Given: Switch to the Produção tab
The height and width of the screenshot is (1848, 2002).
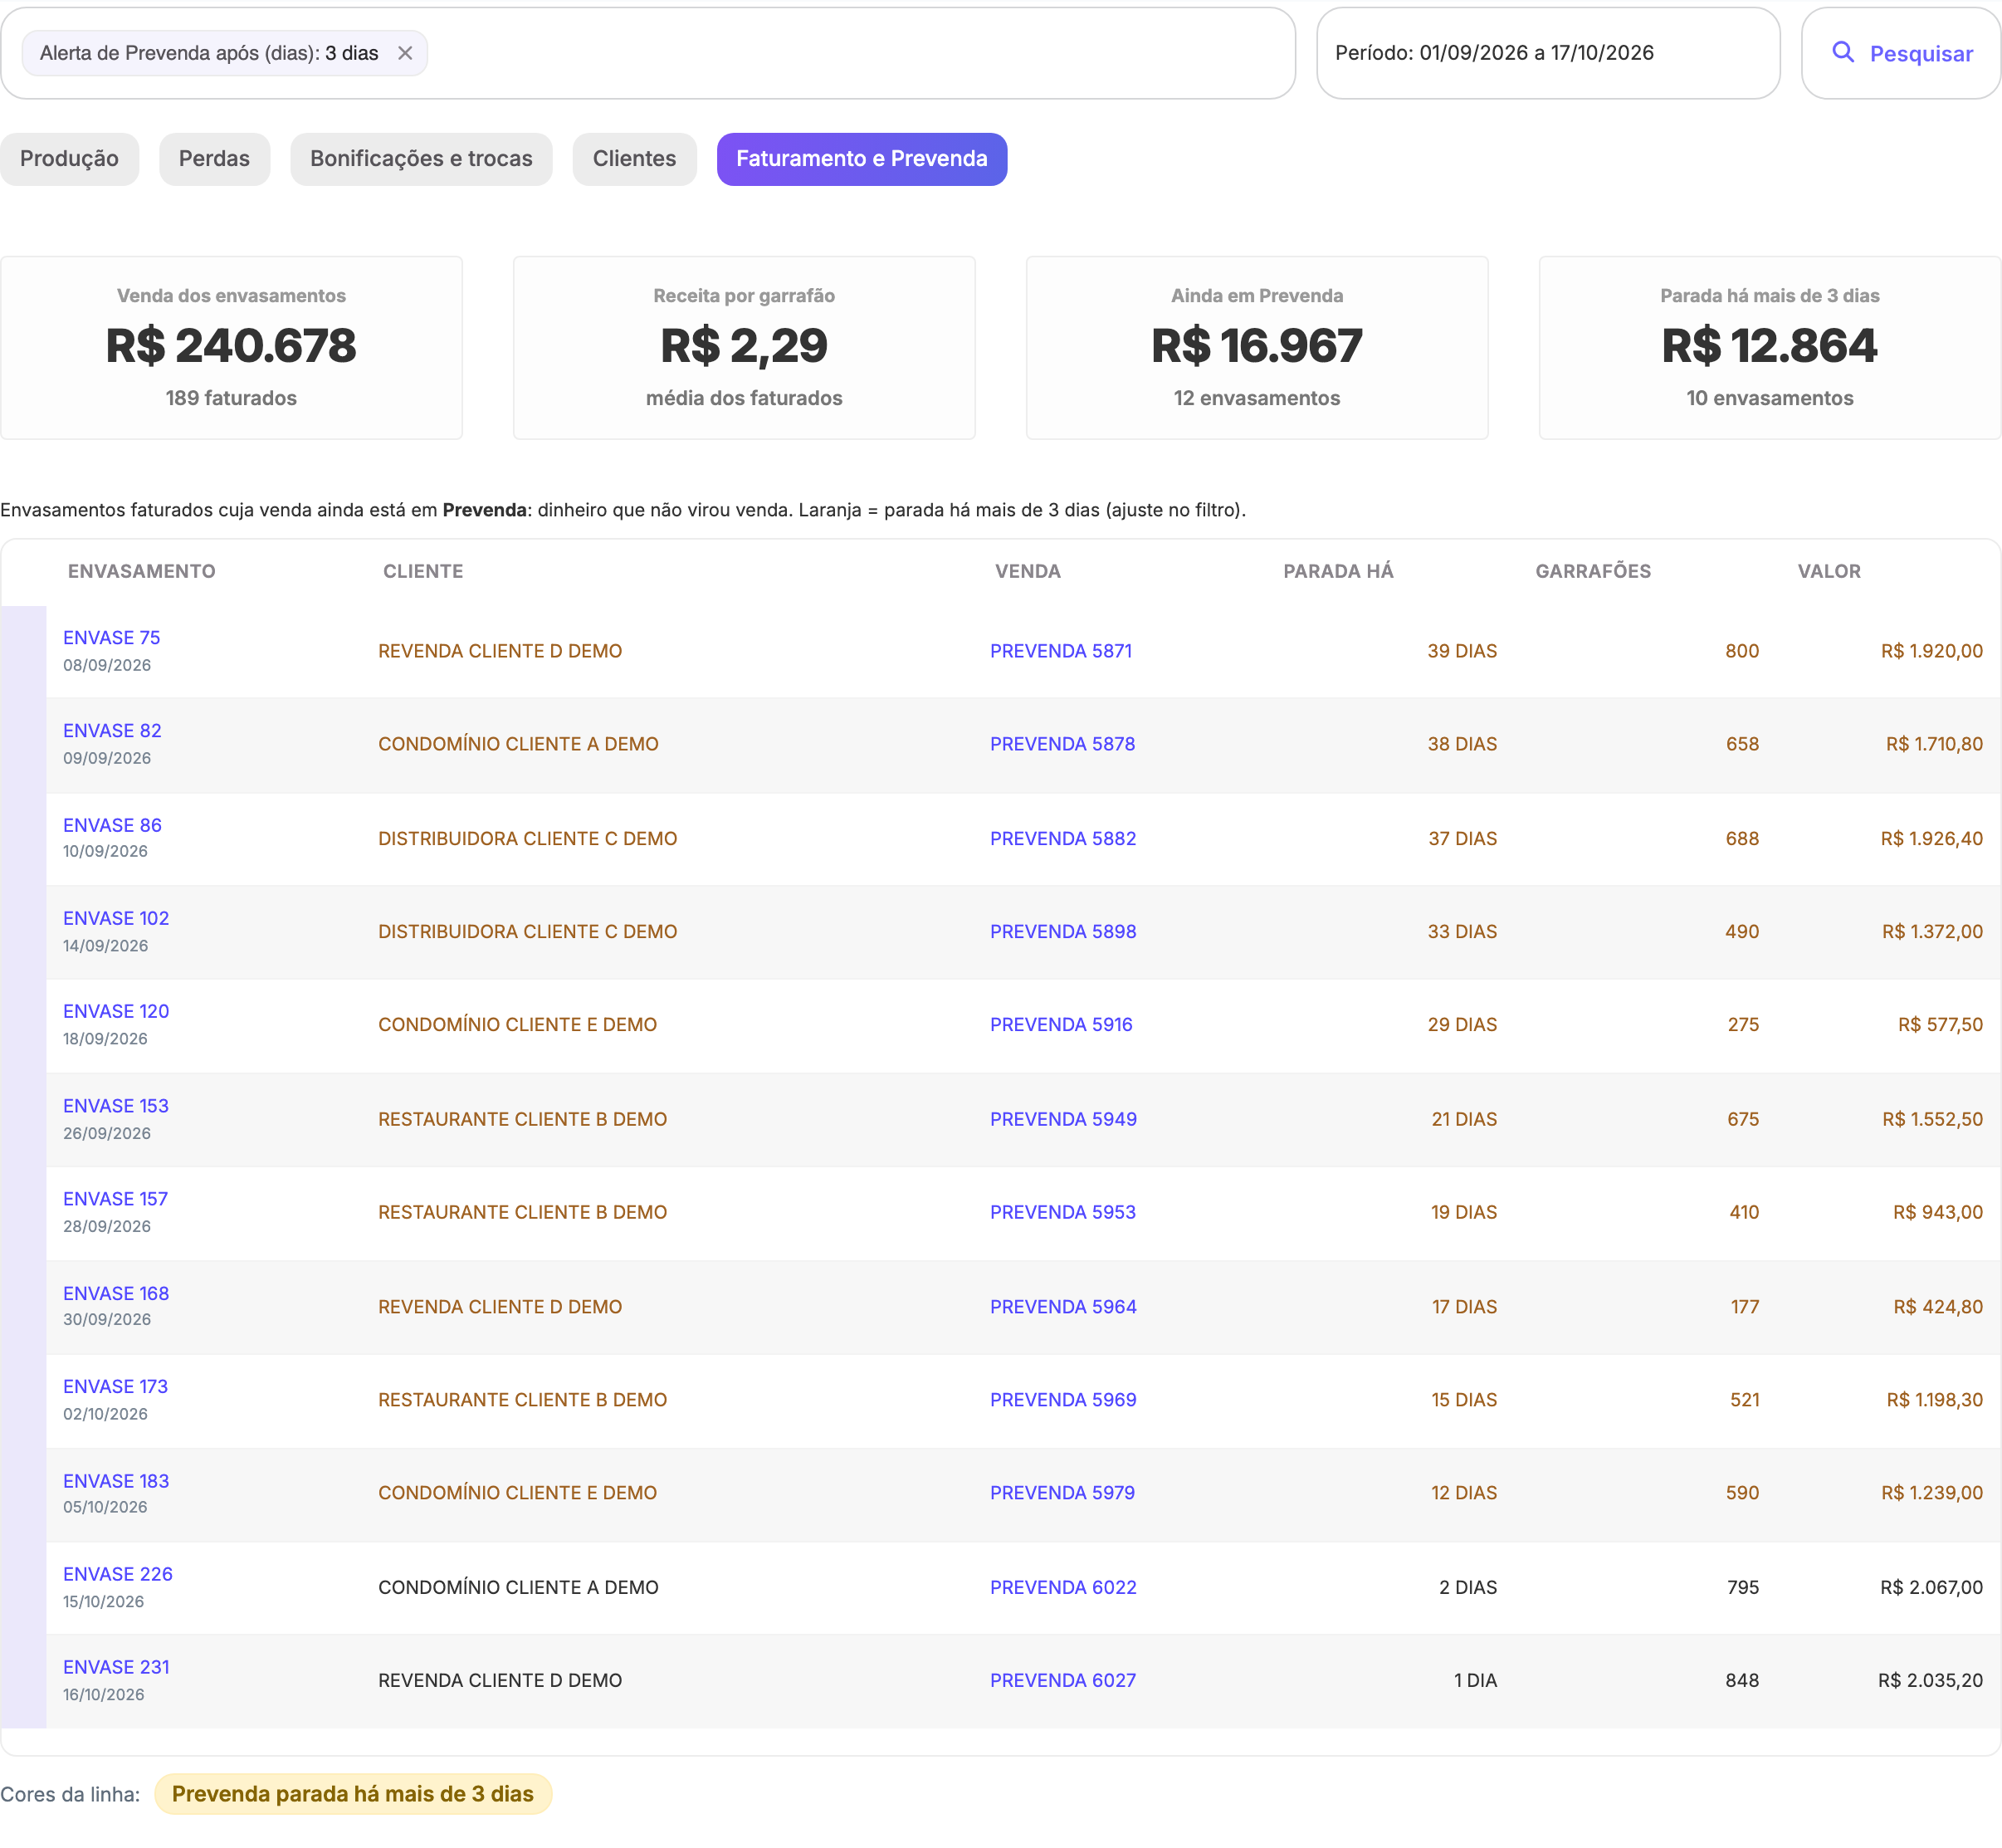Looking at the screenshot, I should coord(69,159).
